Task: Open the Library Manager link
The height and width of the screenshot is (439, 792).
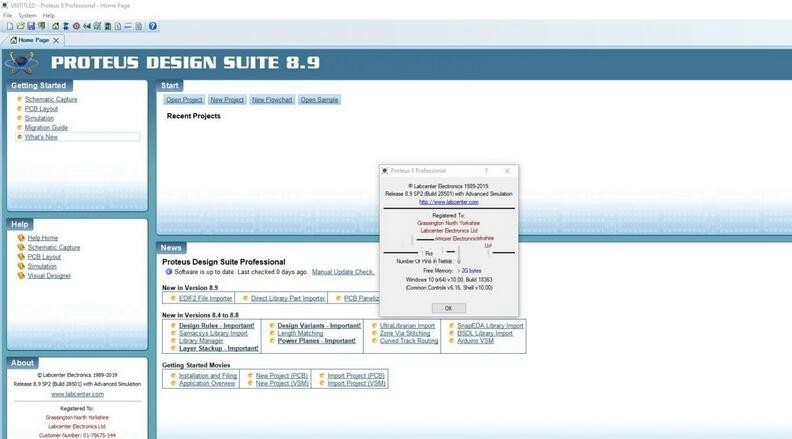Action: [201, 341]
